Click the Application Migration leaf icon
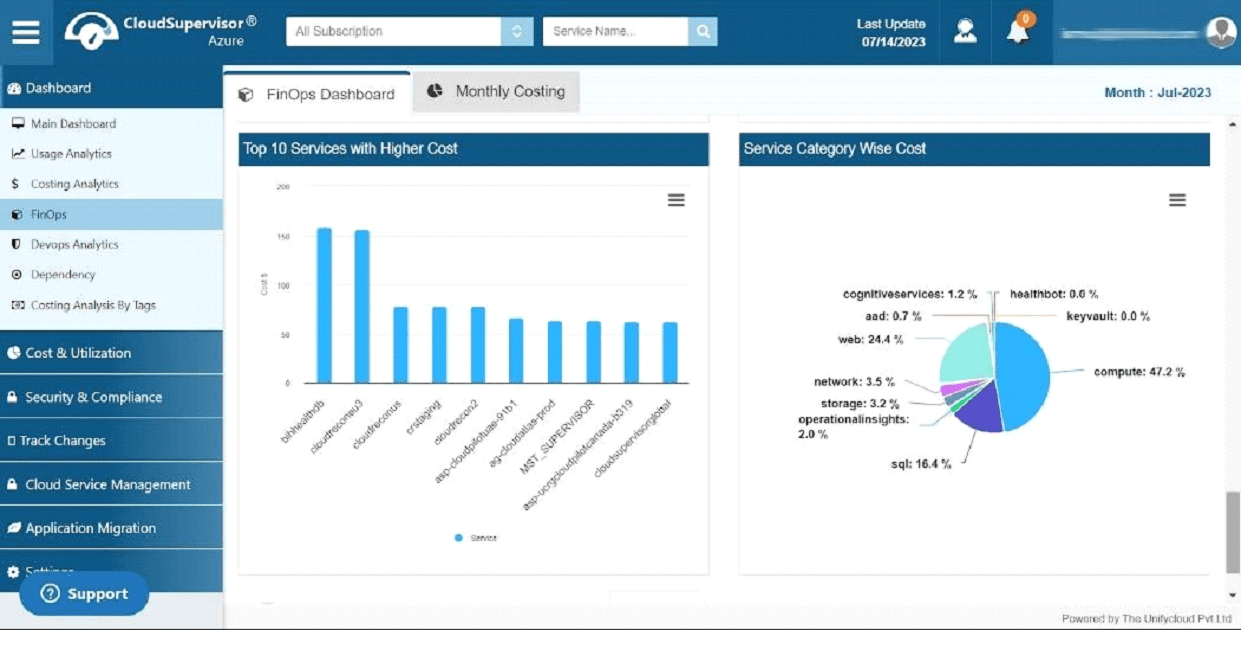This screenshot has width=1241, height=648. click(14, 528)
